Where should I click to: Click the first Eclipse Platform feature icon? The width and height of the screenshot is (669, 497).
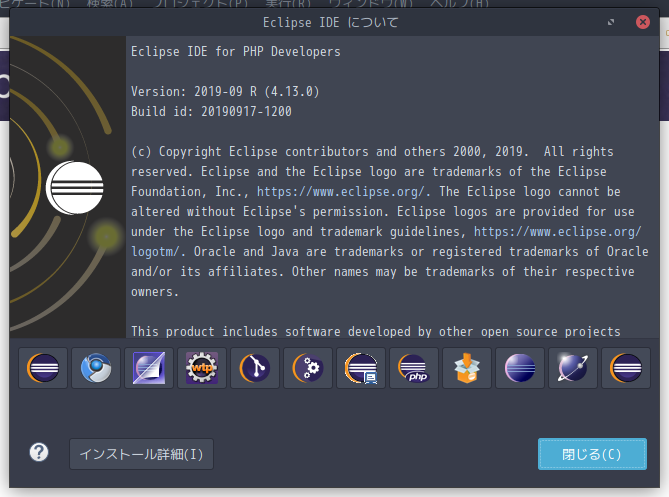(x=43, y=368)
